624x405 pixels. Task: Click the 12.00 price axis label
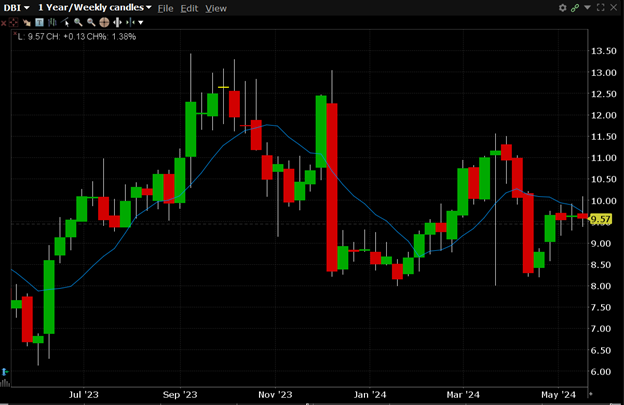click(x=603, y=115)
